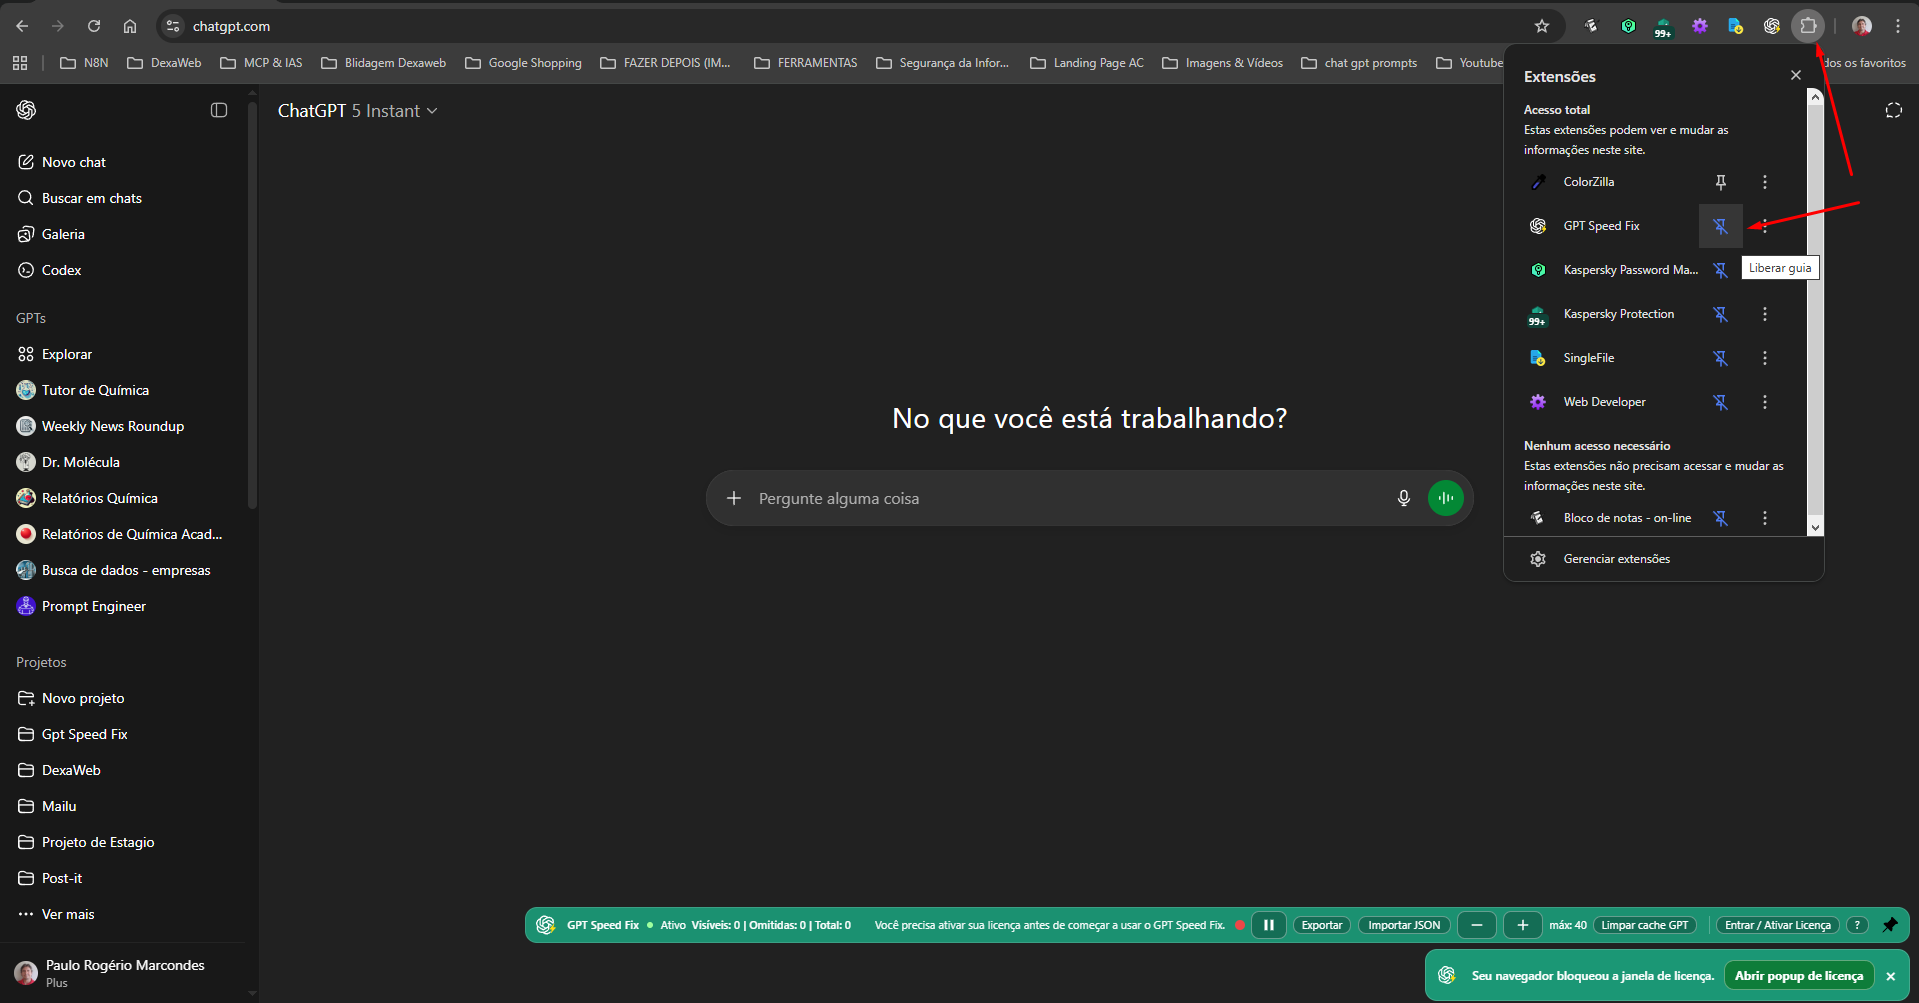Expand Ver mais under Projetos

coord(67,913)
